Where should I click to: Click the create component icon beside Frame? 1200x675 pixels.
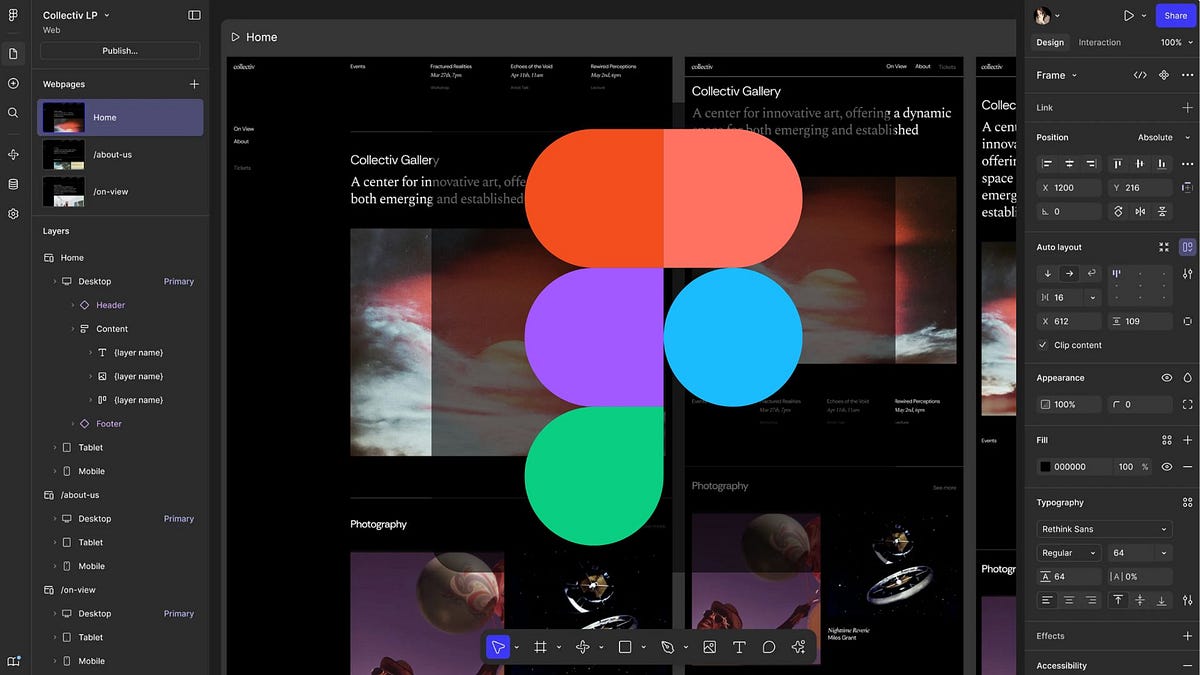(1163, 75)
